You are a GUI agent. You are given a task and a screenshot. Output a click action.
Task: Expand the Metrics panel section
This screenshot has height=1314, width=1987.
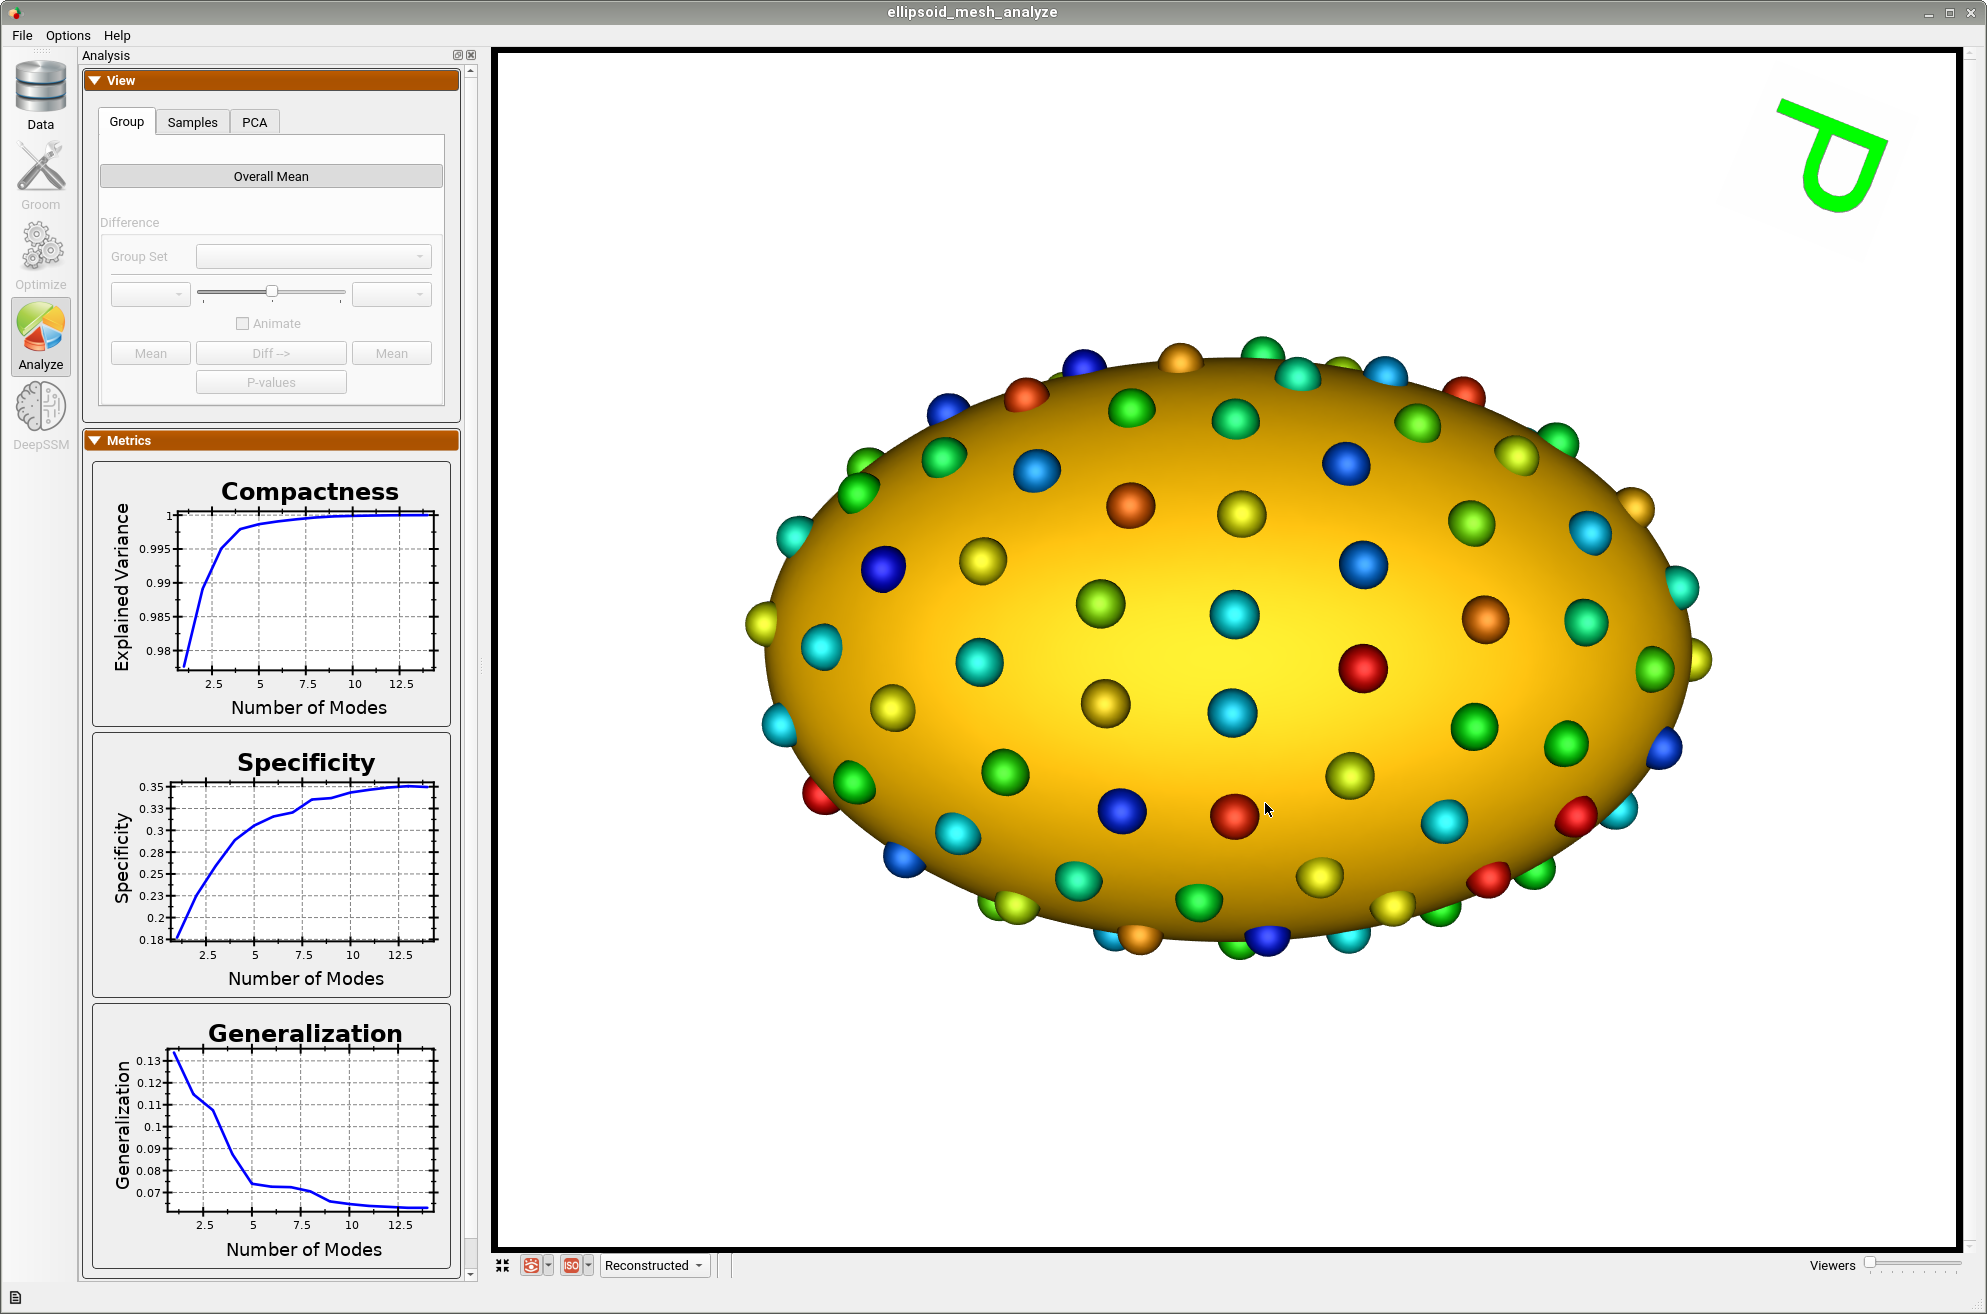(x=101, y=440)
